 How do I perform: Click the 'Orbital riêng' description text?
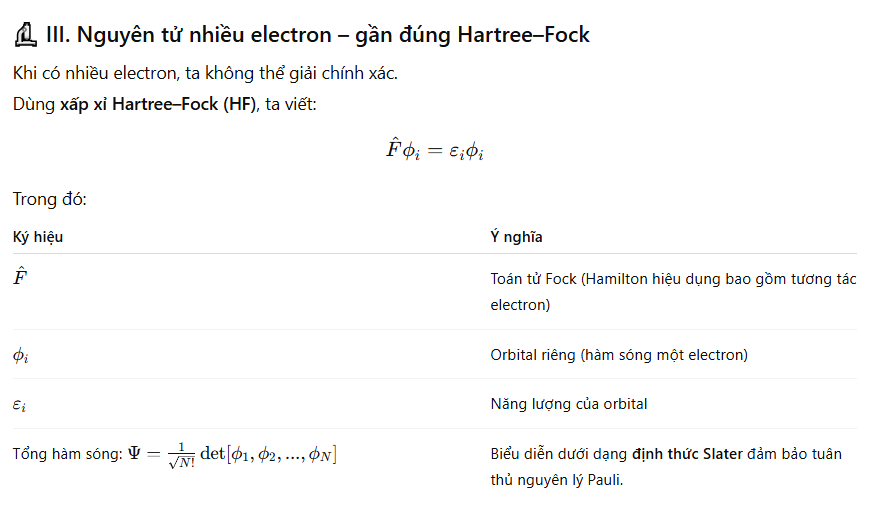[x=619, y=355]
